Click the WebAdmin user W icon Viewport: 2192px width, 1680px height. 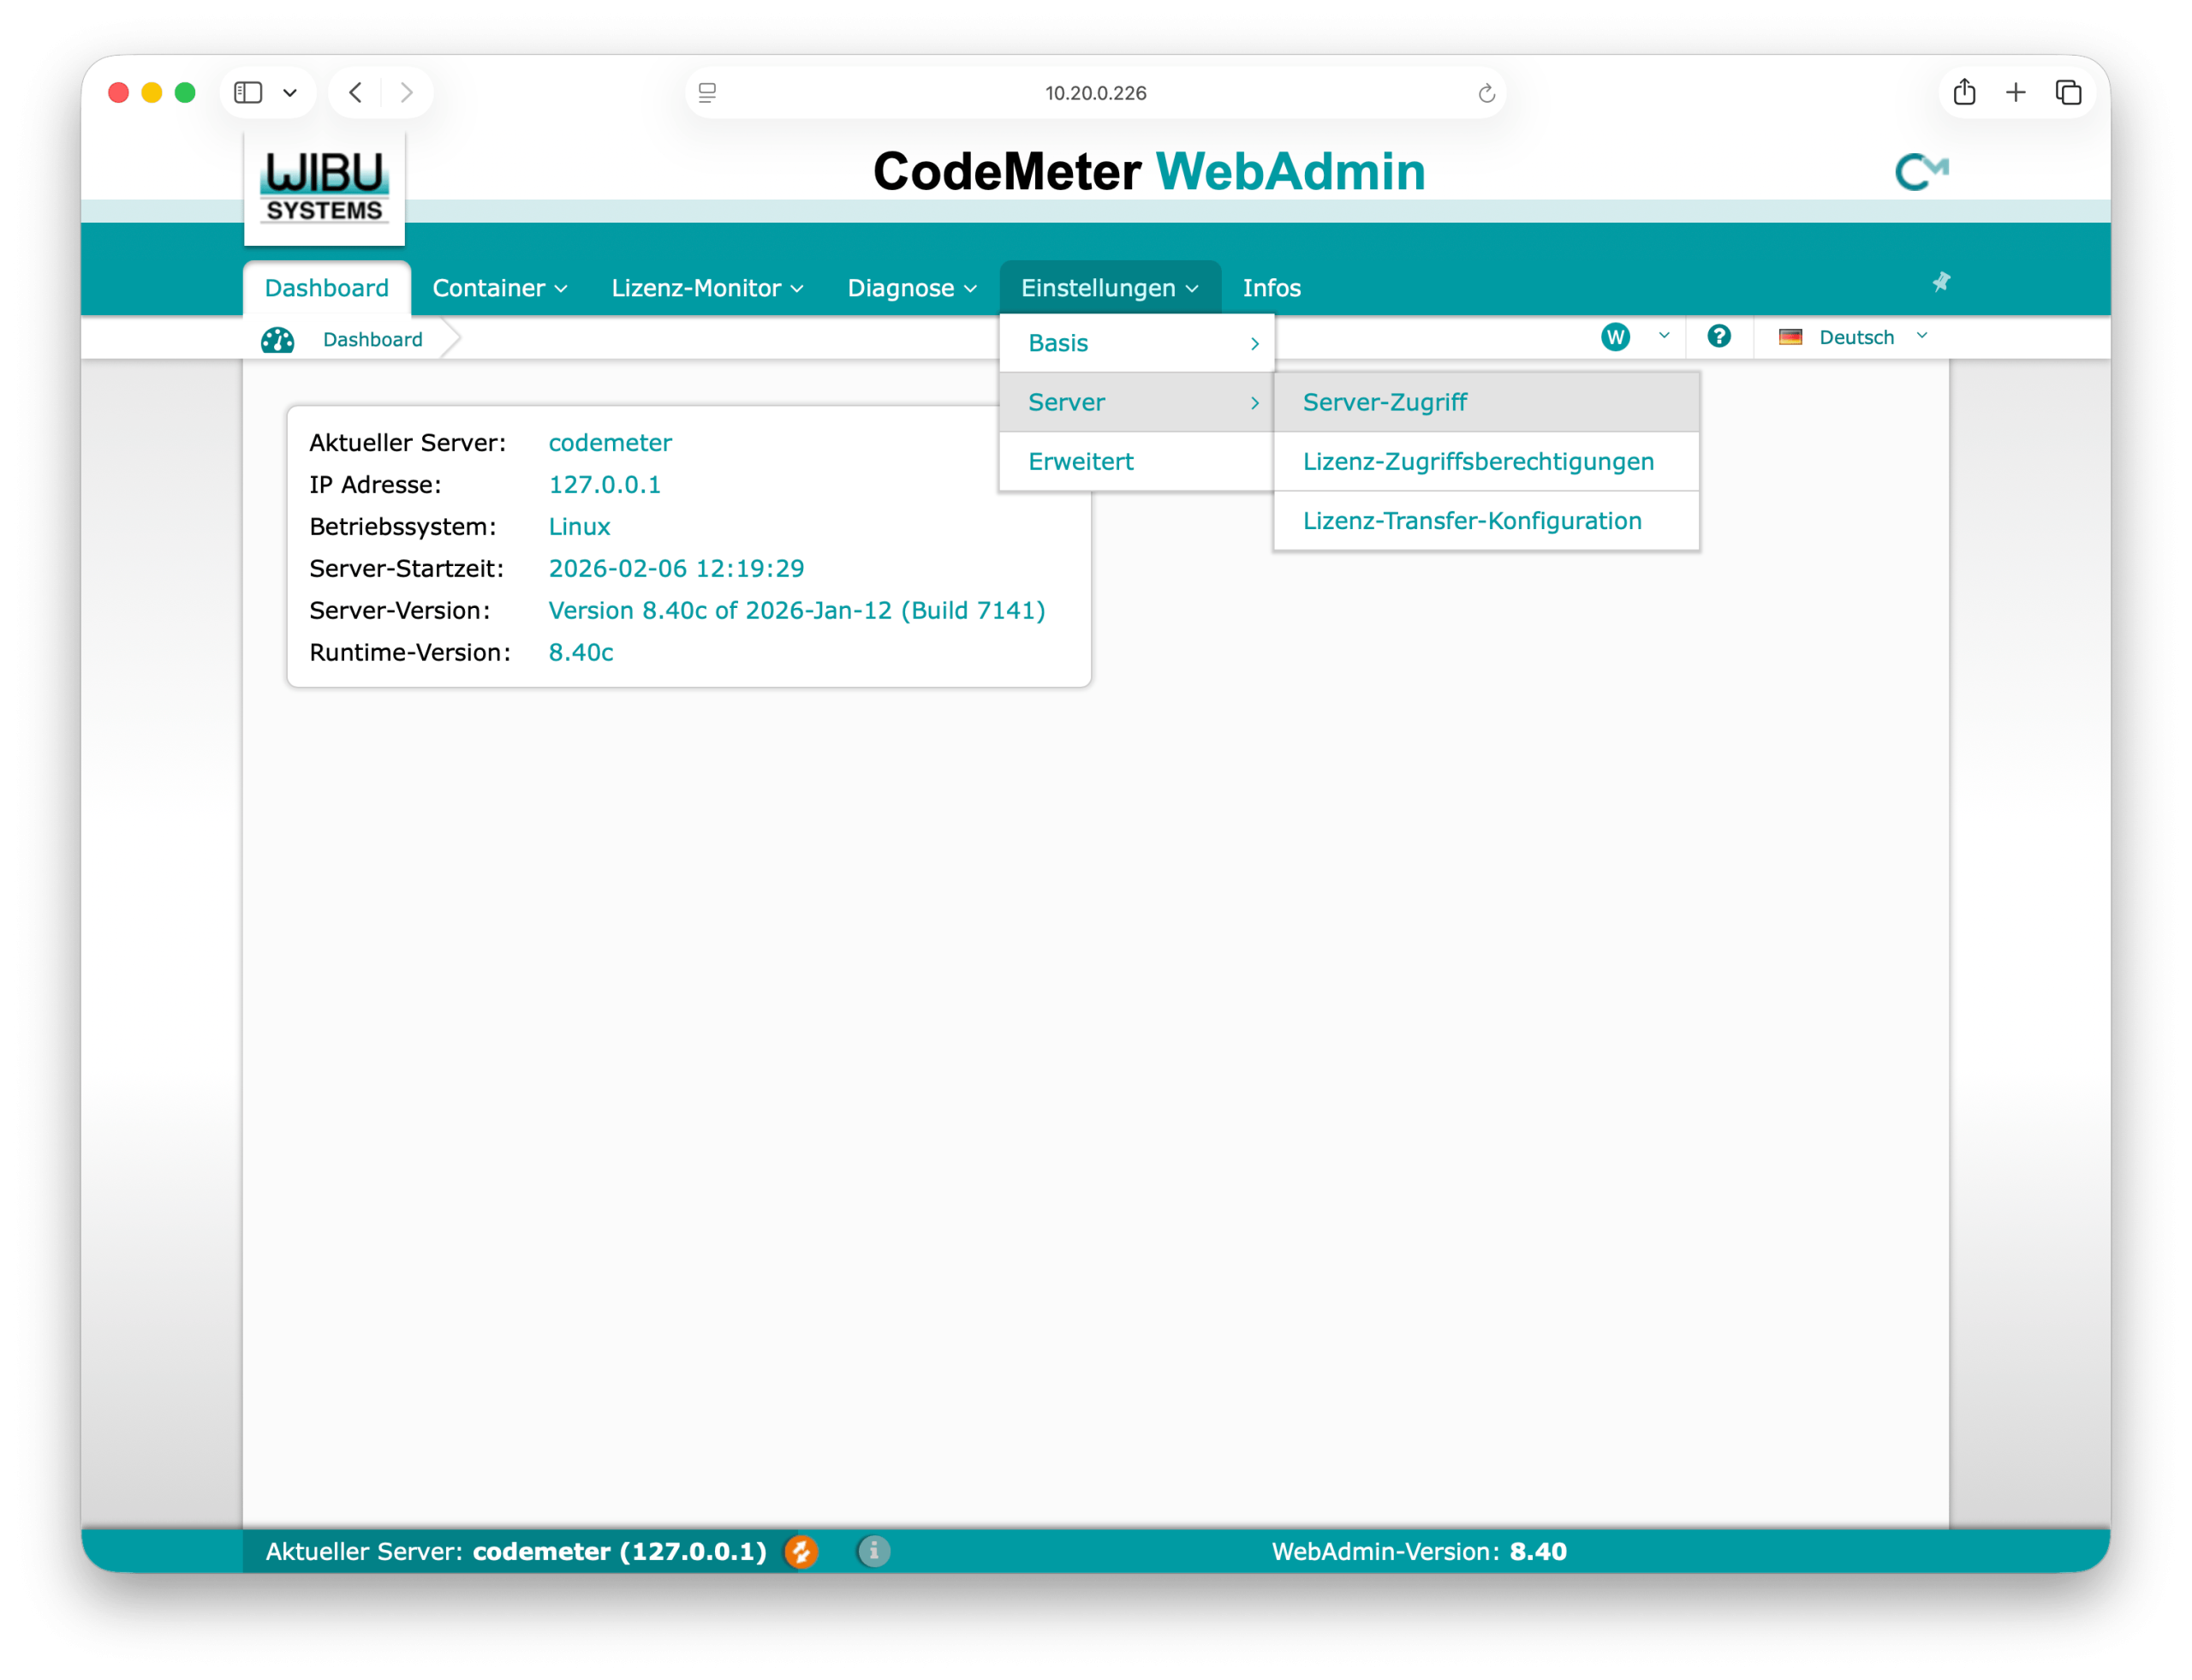tap(1615, 337)
